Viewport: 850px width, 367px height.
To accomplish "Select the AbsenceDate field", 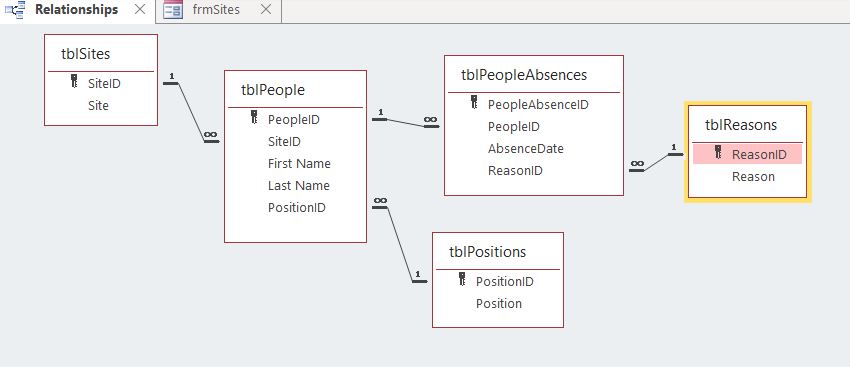I will click(x=526, y=149).
